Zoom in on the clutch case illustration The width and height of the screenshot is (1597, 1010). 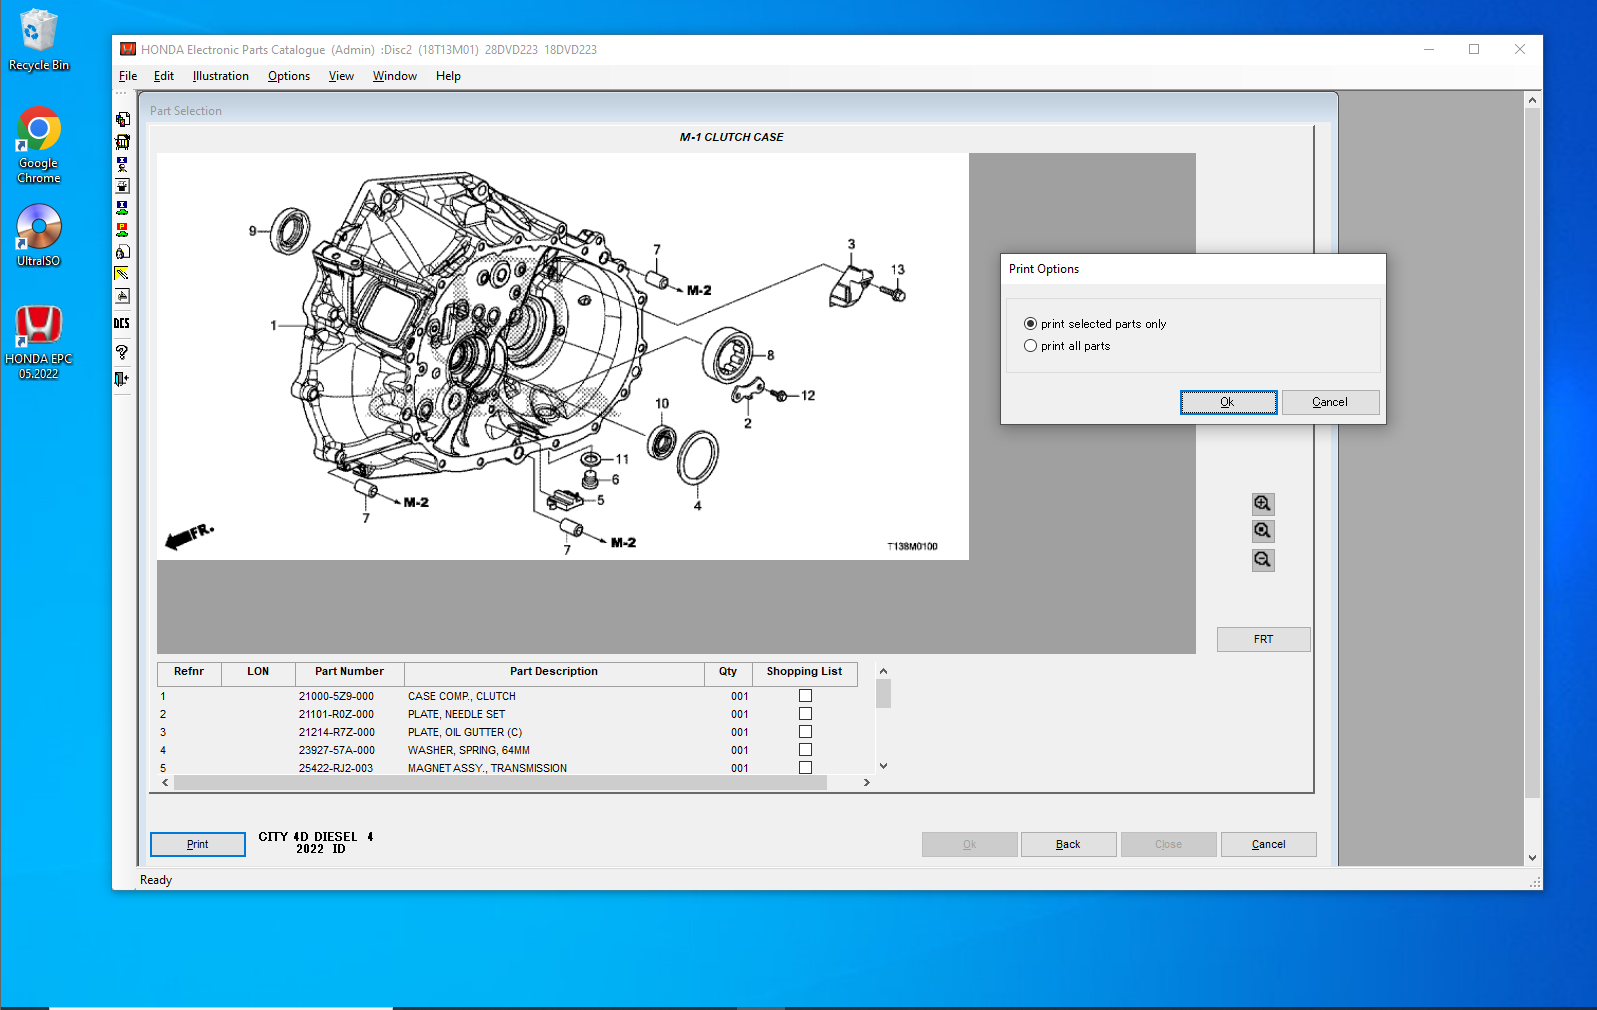click(x=1263, y=504)
